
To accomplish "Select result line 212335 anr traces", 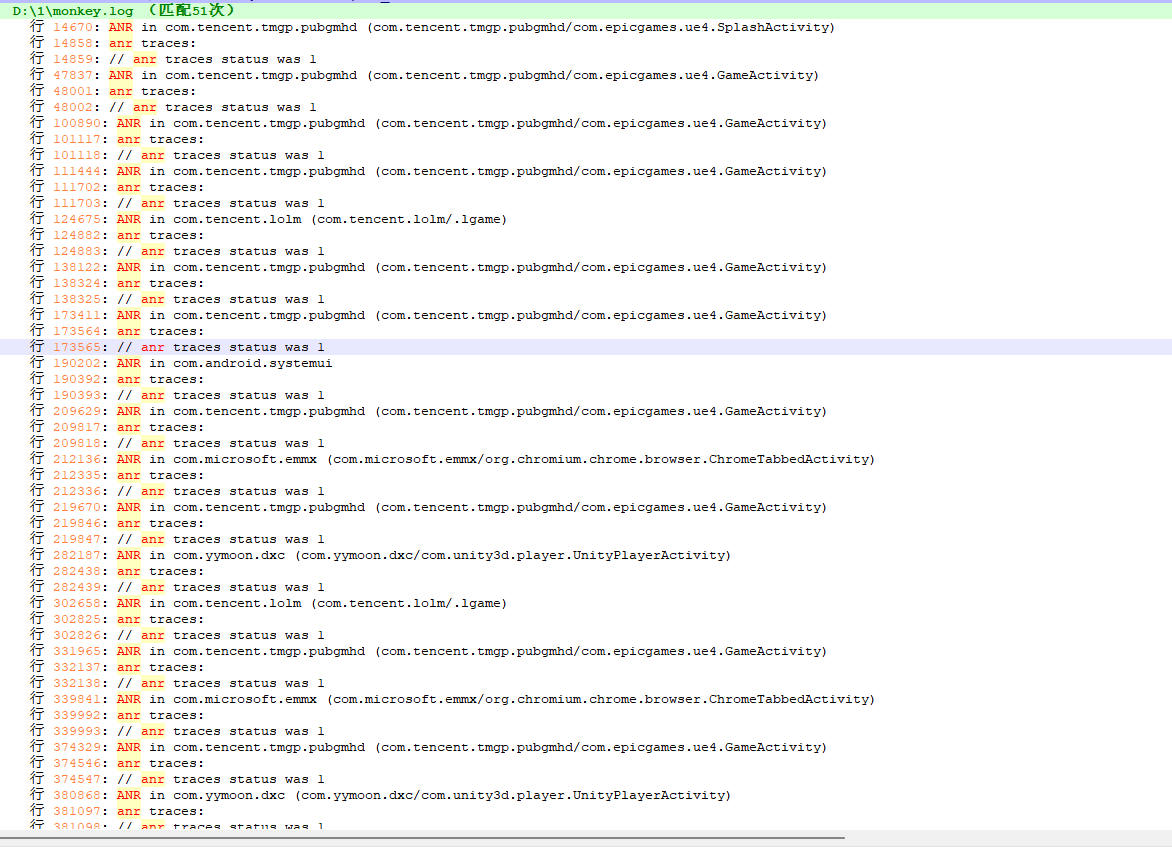I will coord(586,475).
